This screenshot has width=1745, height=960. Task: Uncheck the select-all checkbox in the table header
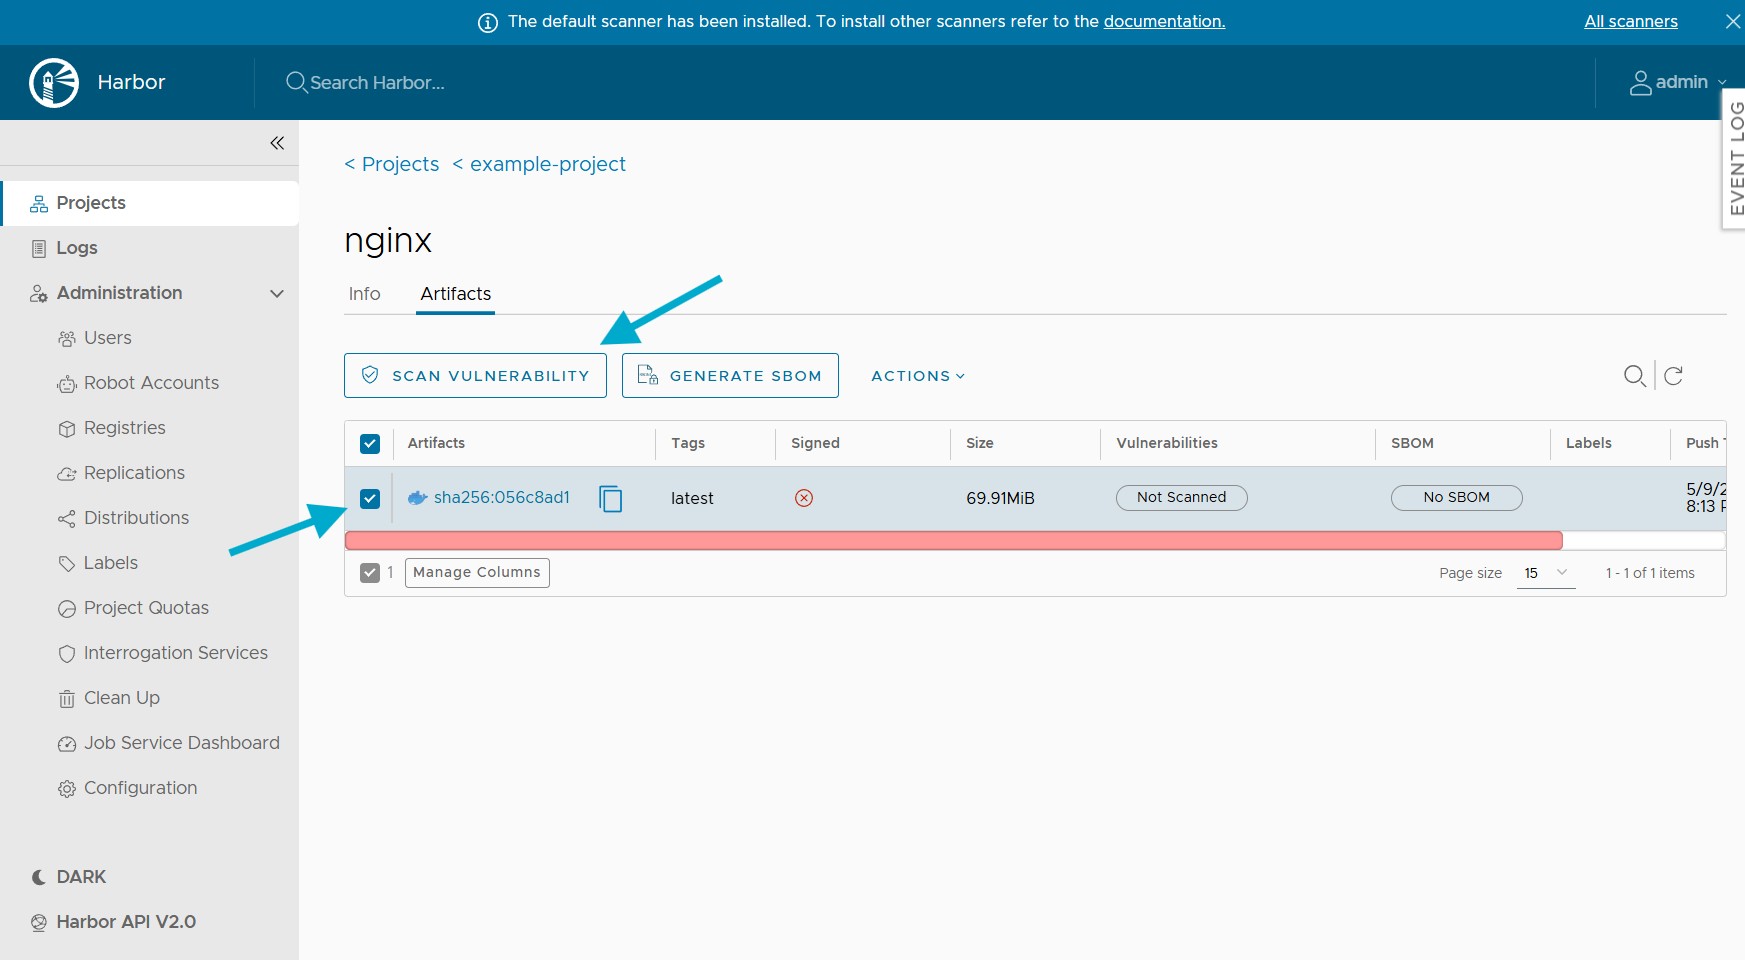tap(370, 443)
